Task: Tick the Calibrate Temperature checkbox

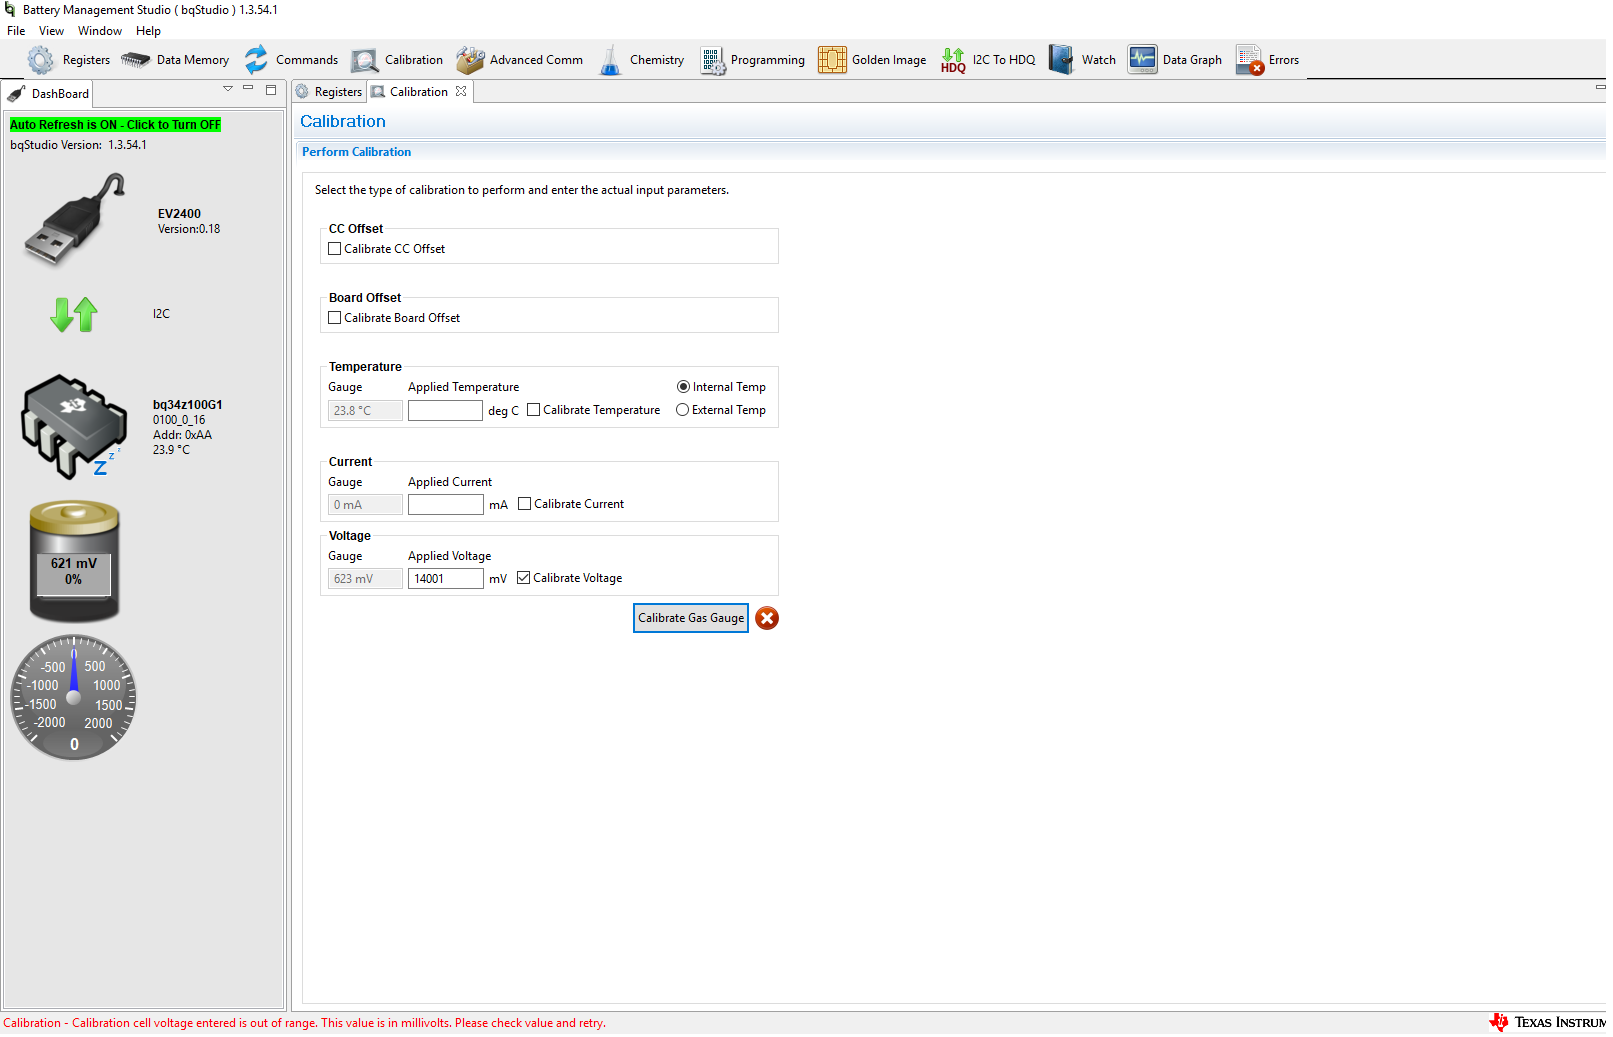Action: (534, 410)
